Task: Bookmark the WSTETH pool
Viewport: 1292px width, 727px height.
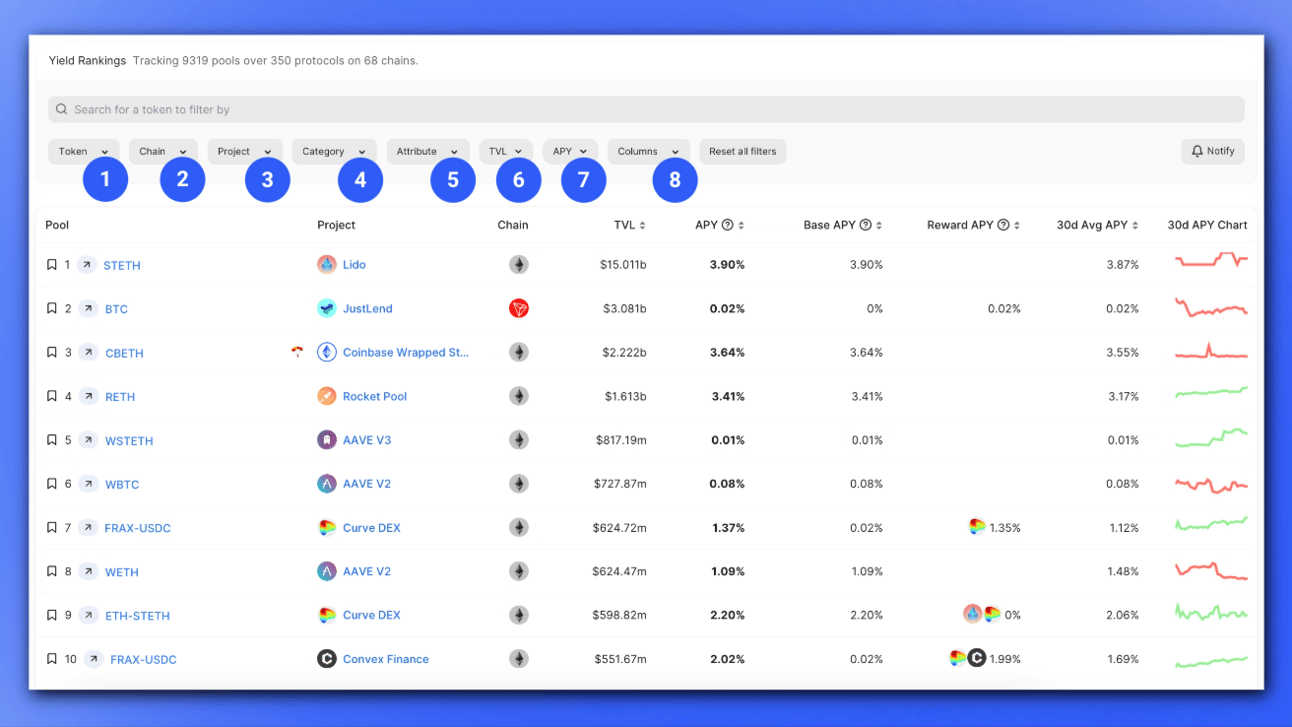Action: point(52,440)
